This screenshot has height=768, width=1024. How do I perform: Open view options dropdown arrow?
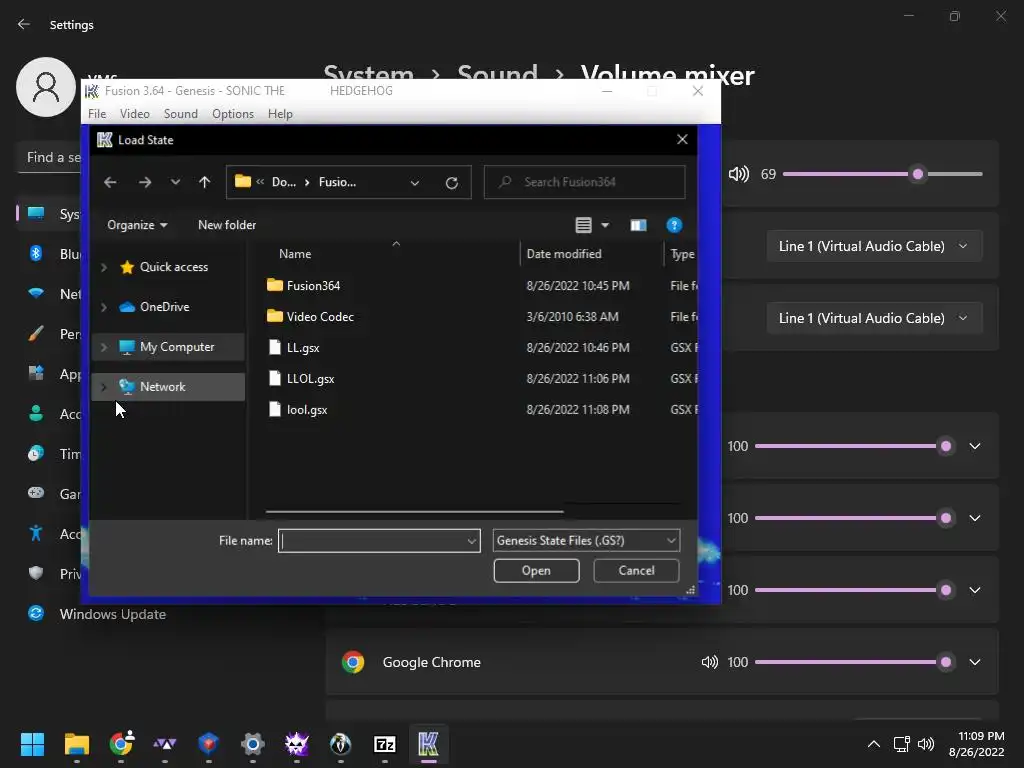point(605,225)
